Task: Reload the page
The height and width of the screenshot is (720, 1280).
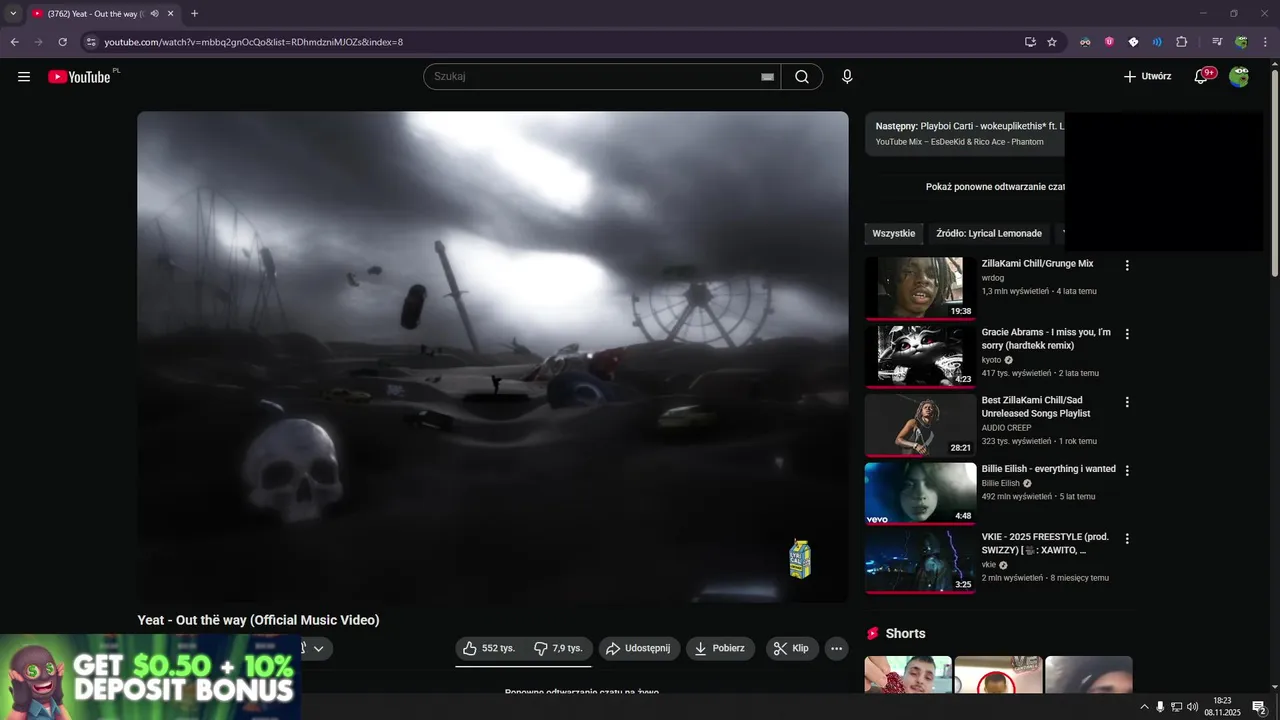Action: pyautogui.click(x=62, y=42)
